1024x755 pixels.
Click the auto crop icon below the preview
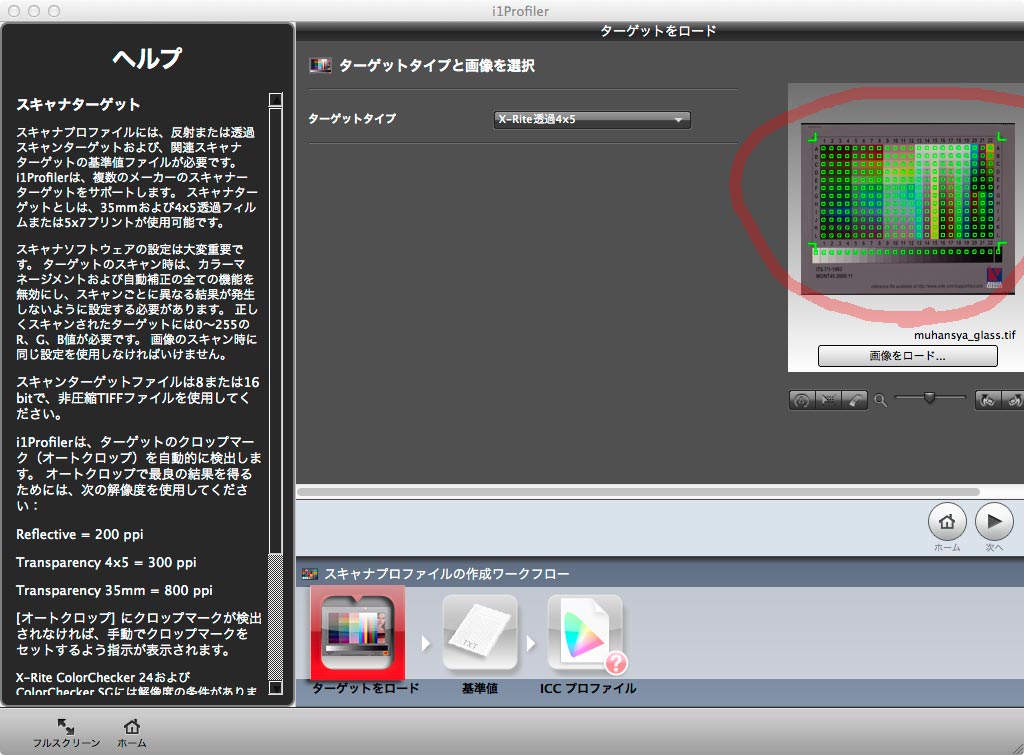pyautogui.click(x=802, y=400)
